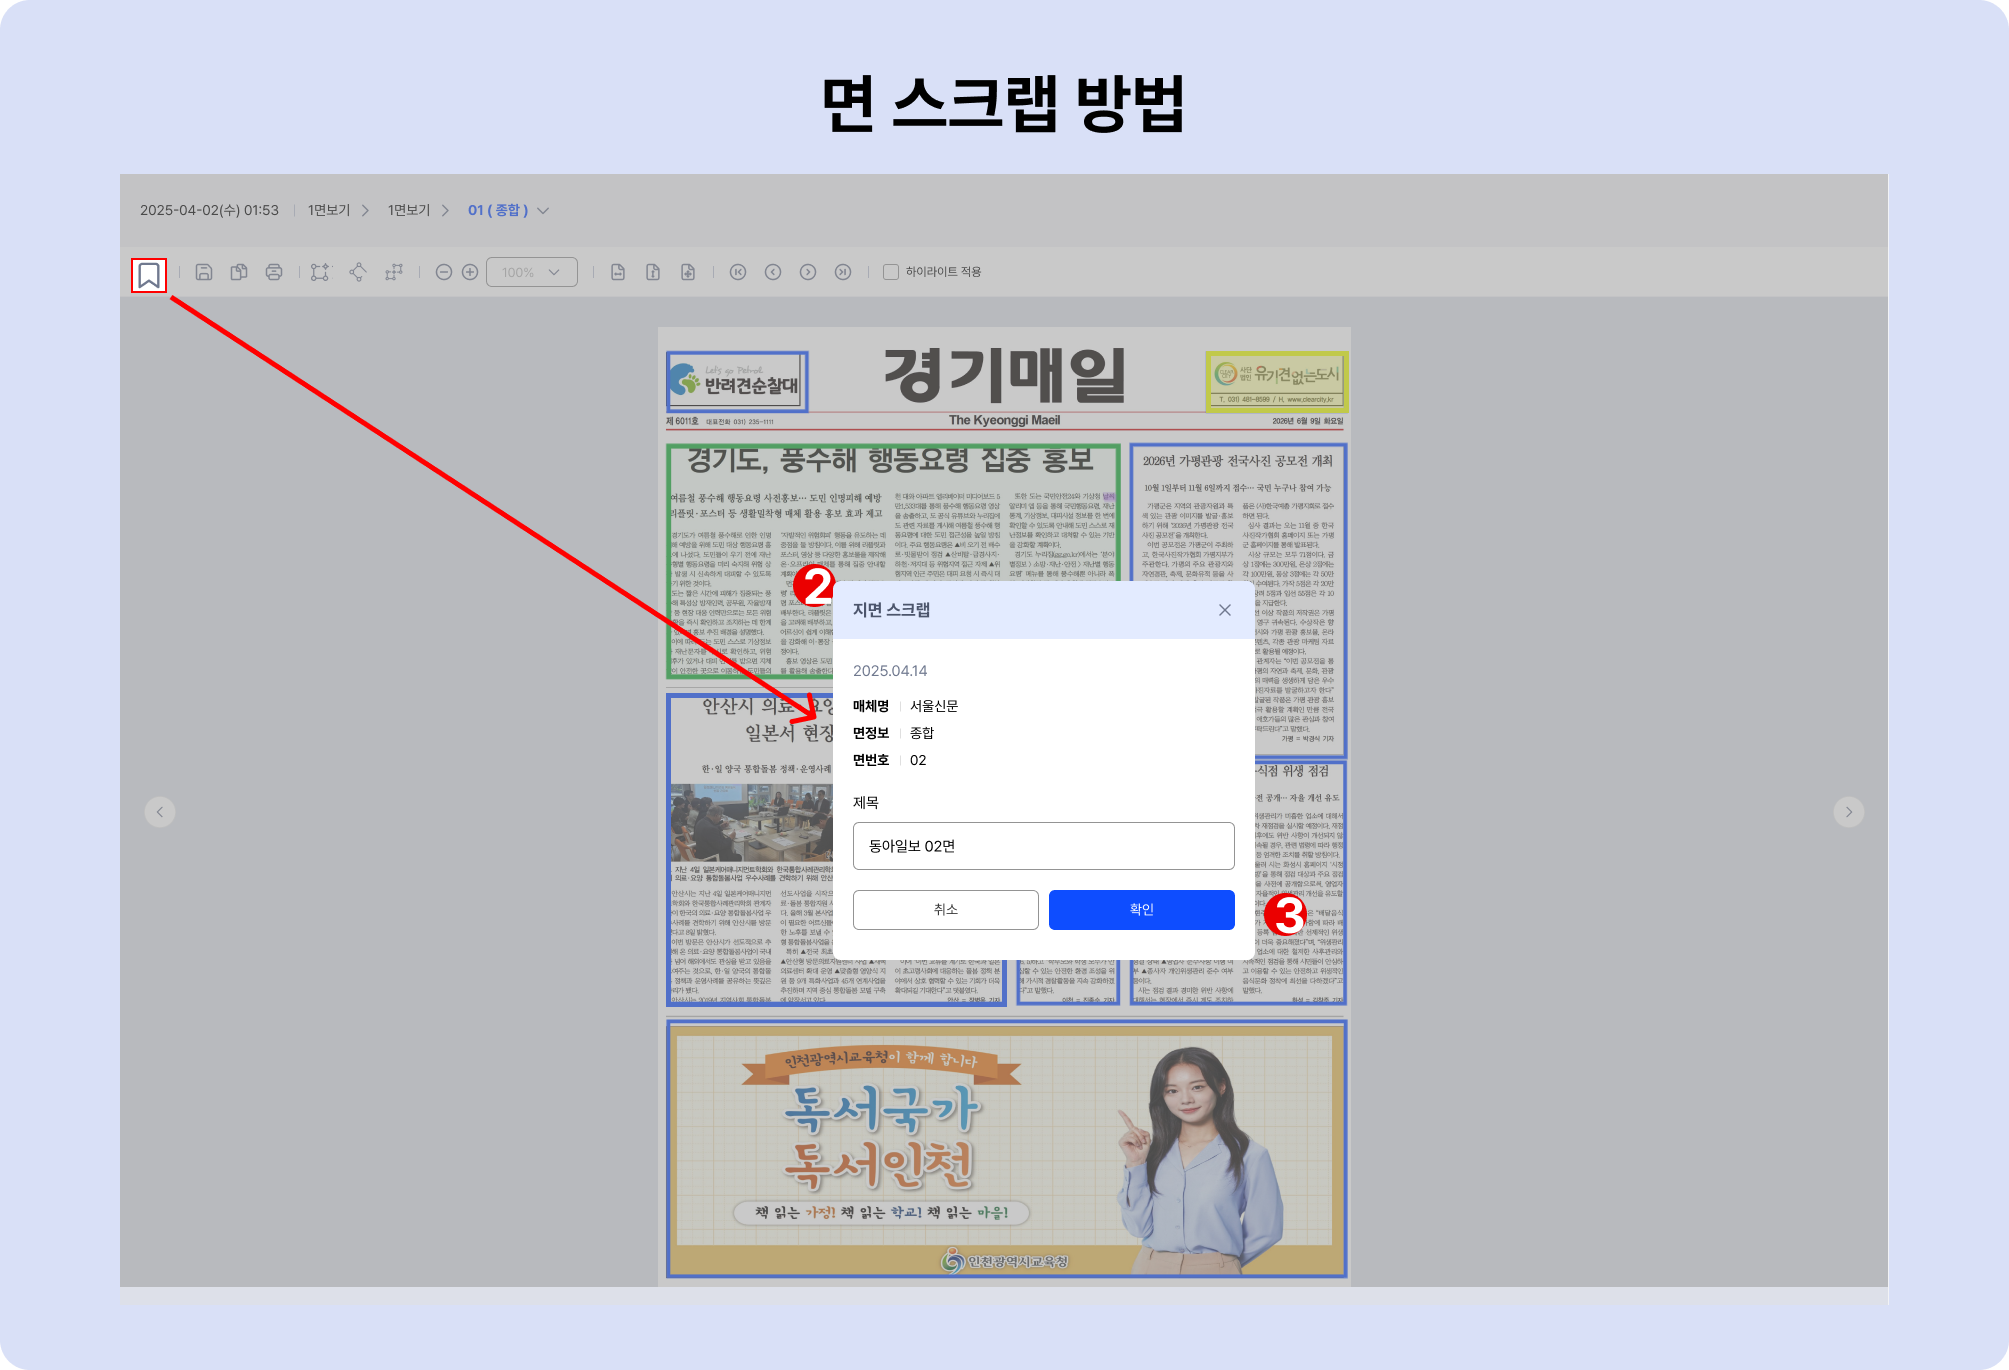The width and height of the screenshot is (2009, 1370).
Task: Click the save floppy-disk icon
Action: coord(204,272)
